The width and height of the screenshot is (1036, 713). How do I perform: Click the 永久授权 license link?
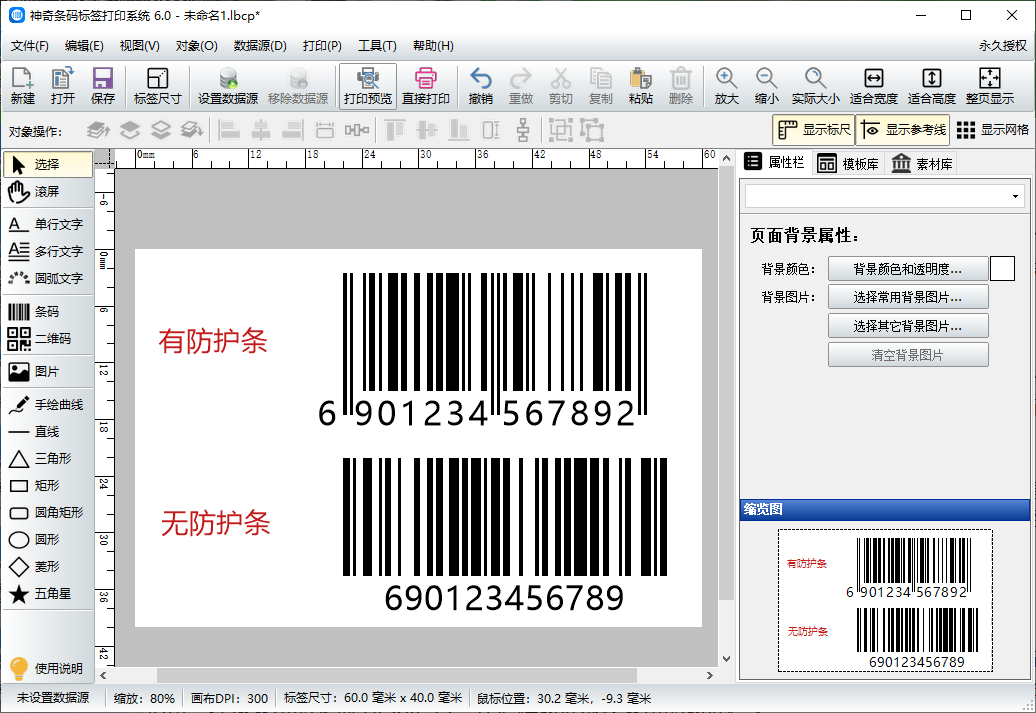pos(1002,46)
